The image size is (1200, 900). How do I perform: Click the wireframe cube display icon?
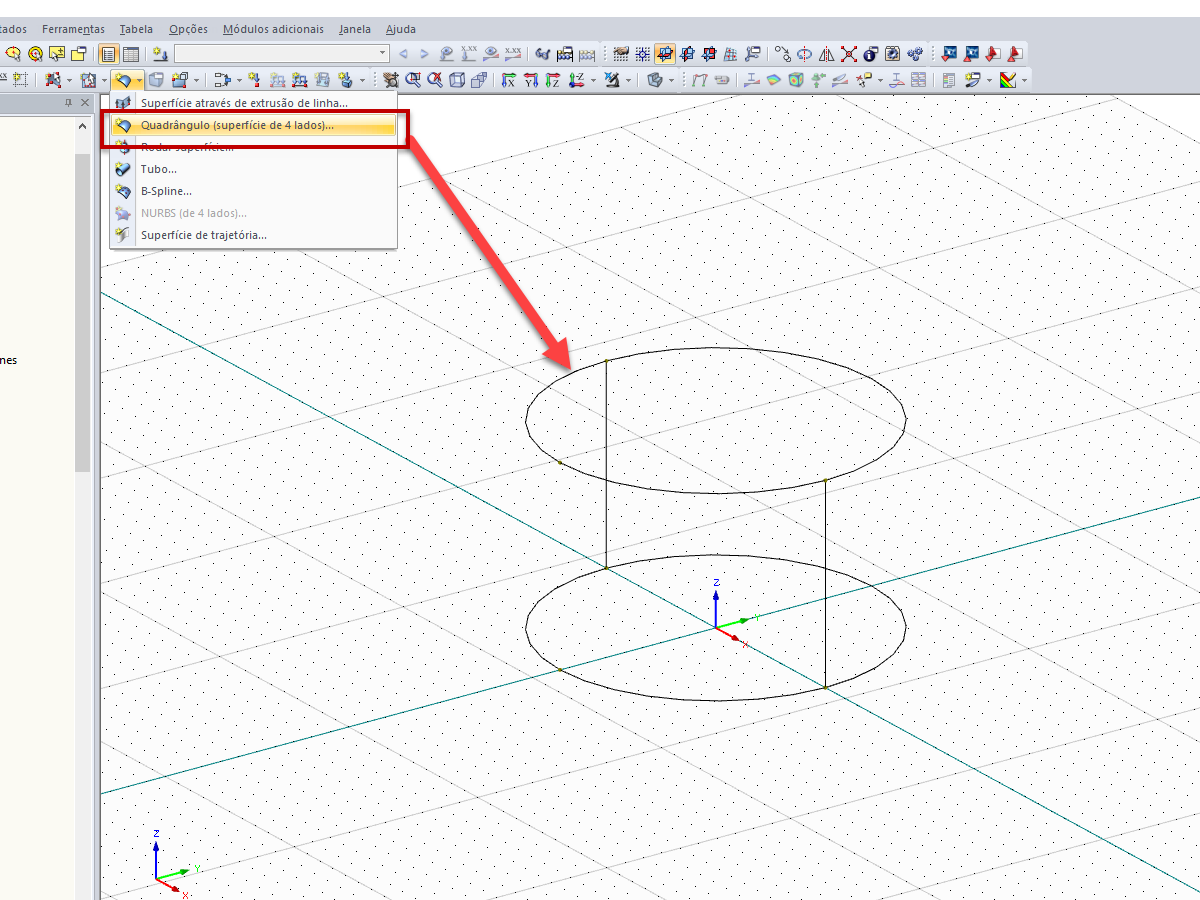(x=457, y=80)
